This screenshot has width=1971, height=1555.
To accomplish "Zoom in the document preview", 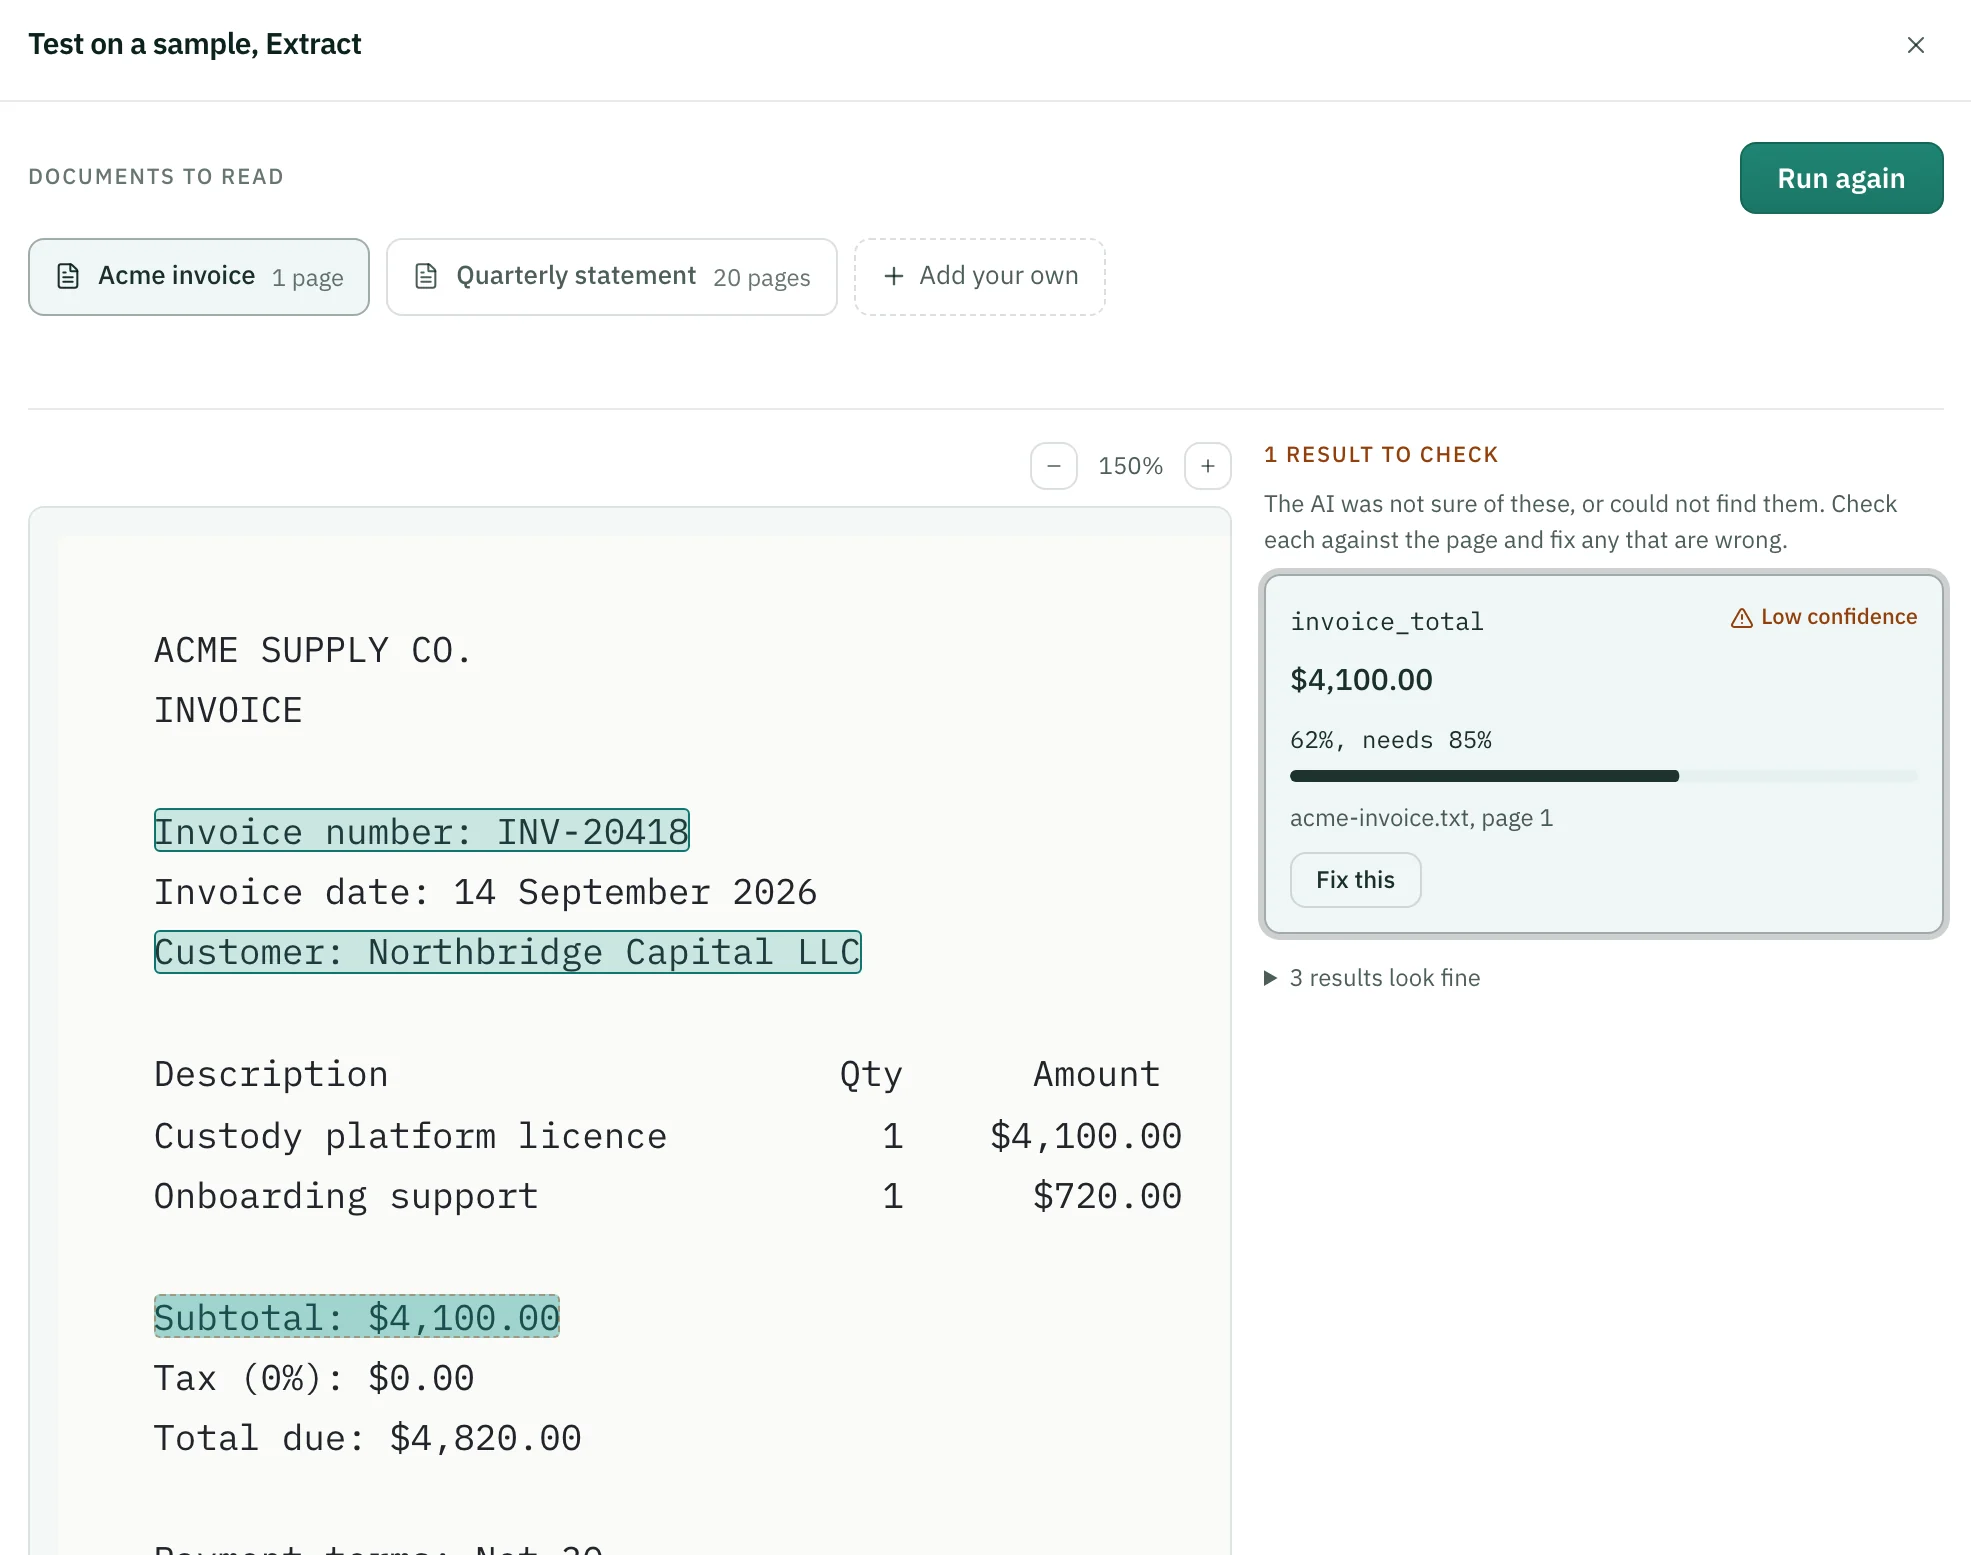I will click(x=1208, y=466).
